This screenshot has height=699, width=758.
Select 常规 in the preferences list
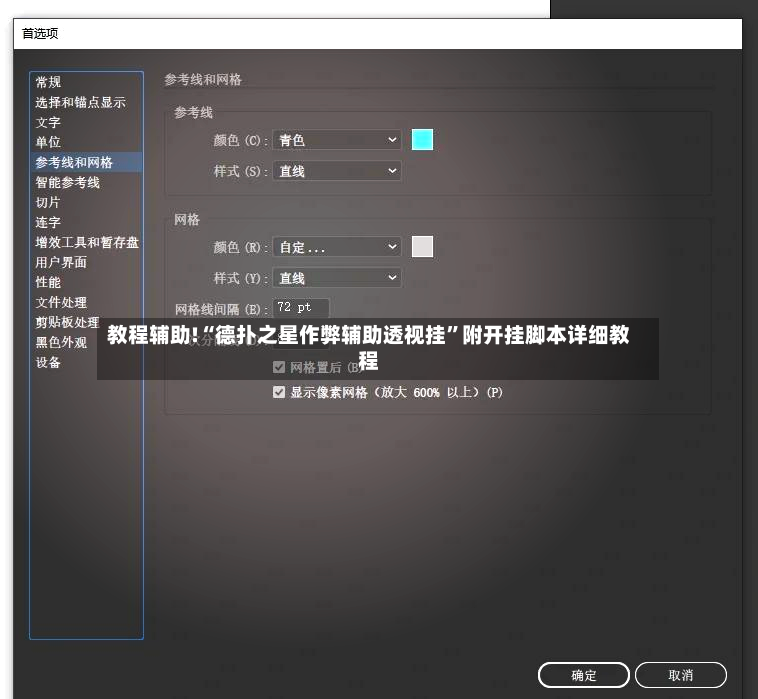tap(48, 82)
